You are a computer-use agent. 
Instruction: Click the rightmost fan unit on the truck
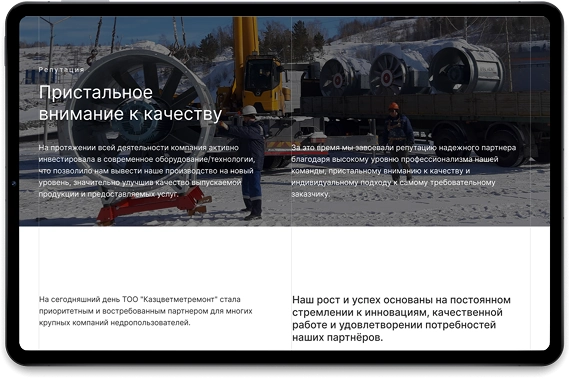[x=466, y=69]
